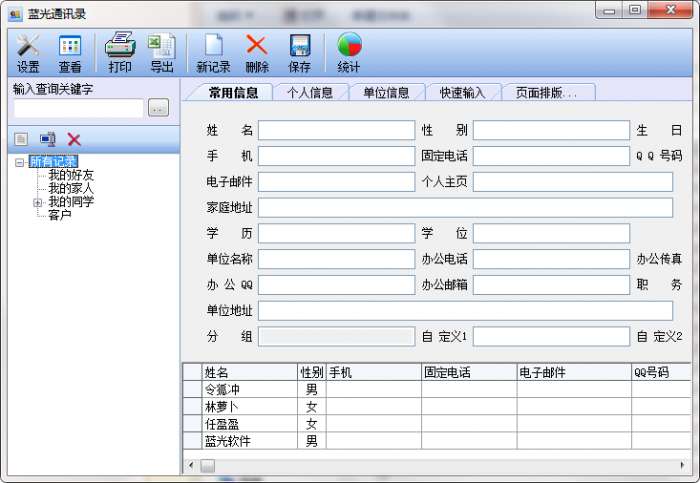Click the 办公邮箱 input field
Image resolution: width=700 pixels, height=483 pixels.
click(551, 285)
